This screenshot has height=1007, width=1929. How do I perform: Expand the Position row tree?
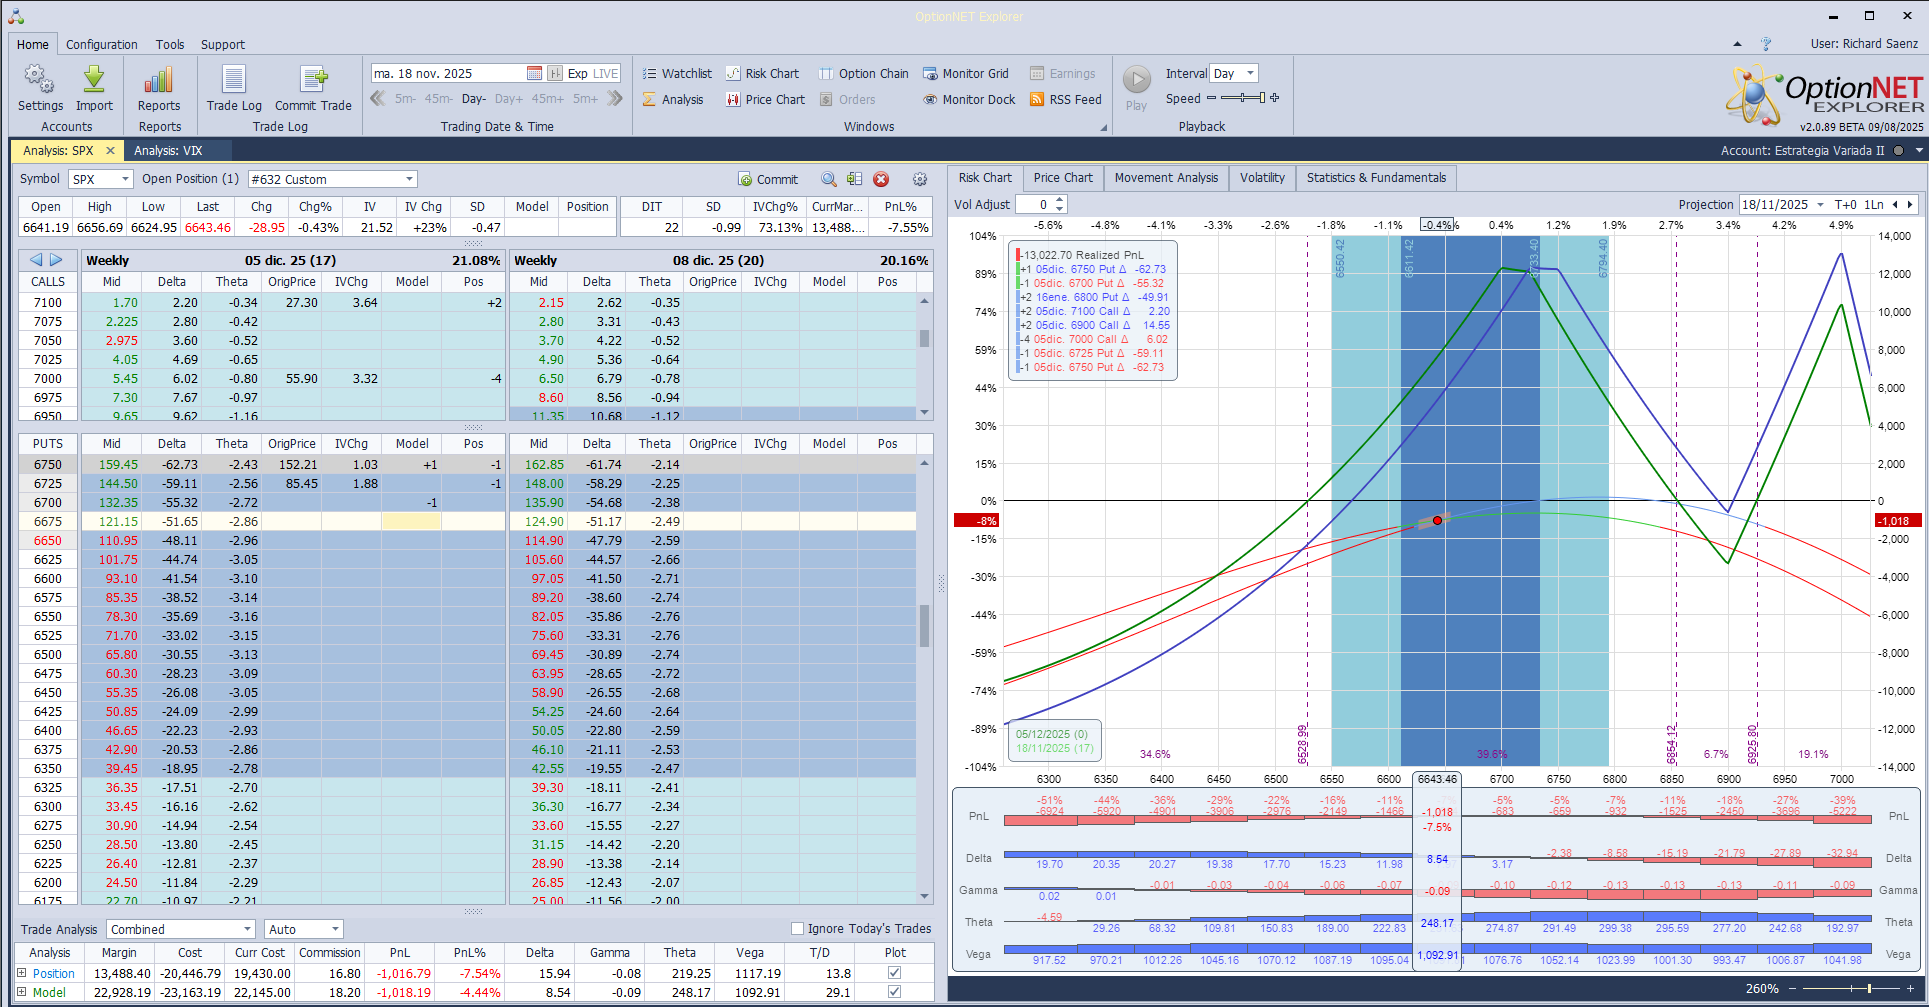point(22,973)
